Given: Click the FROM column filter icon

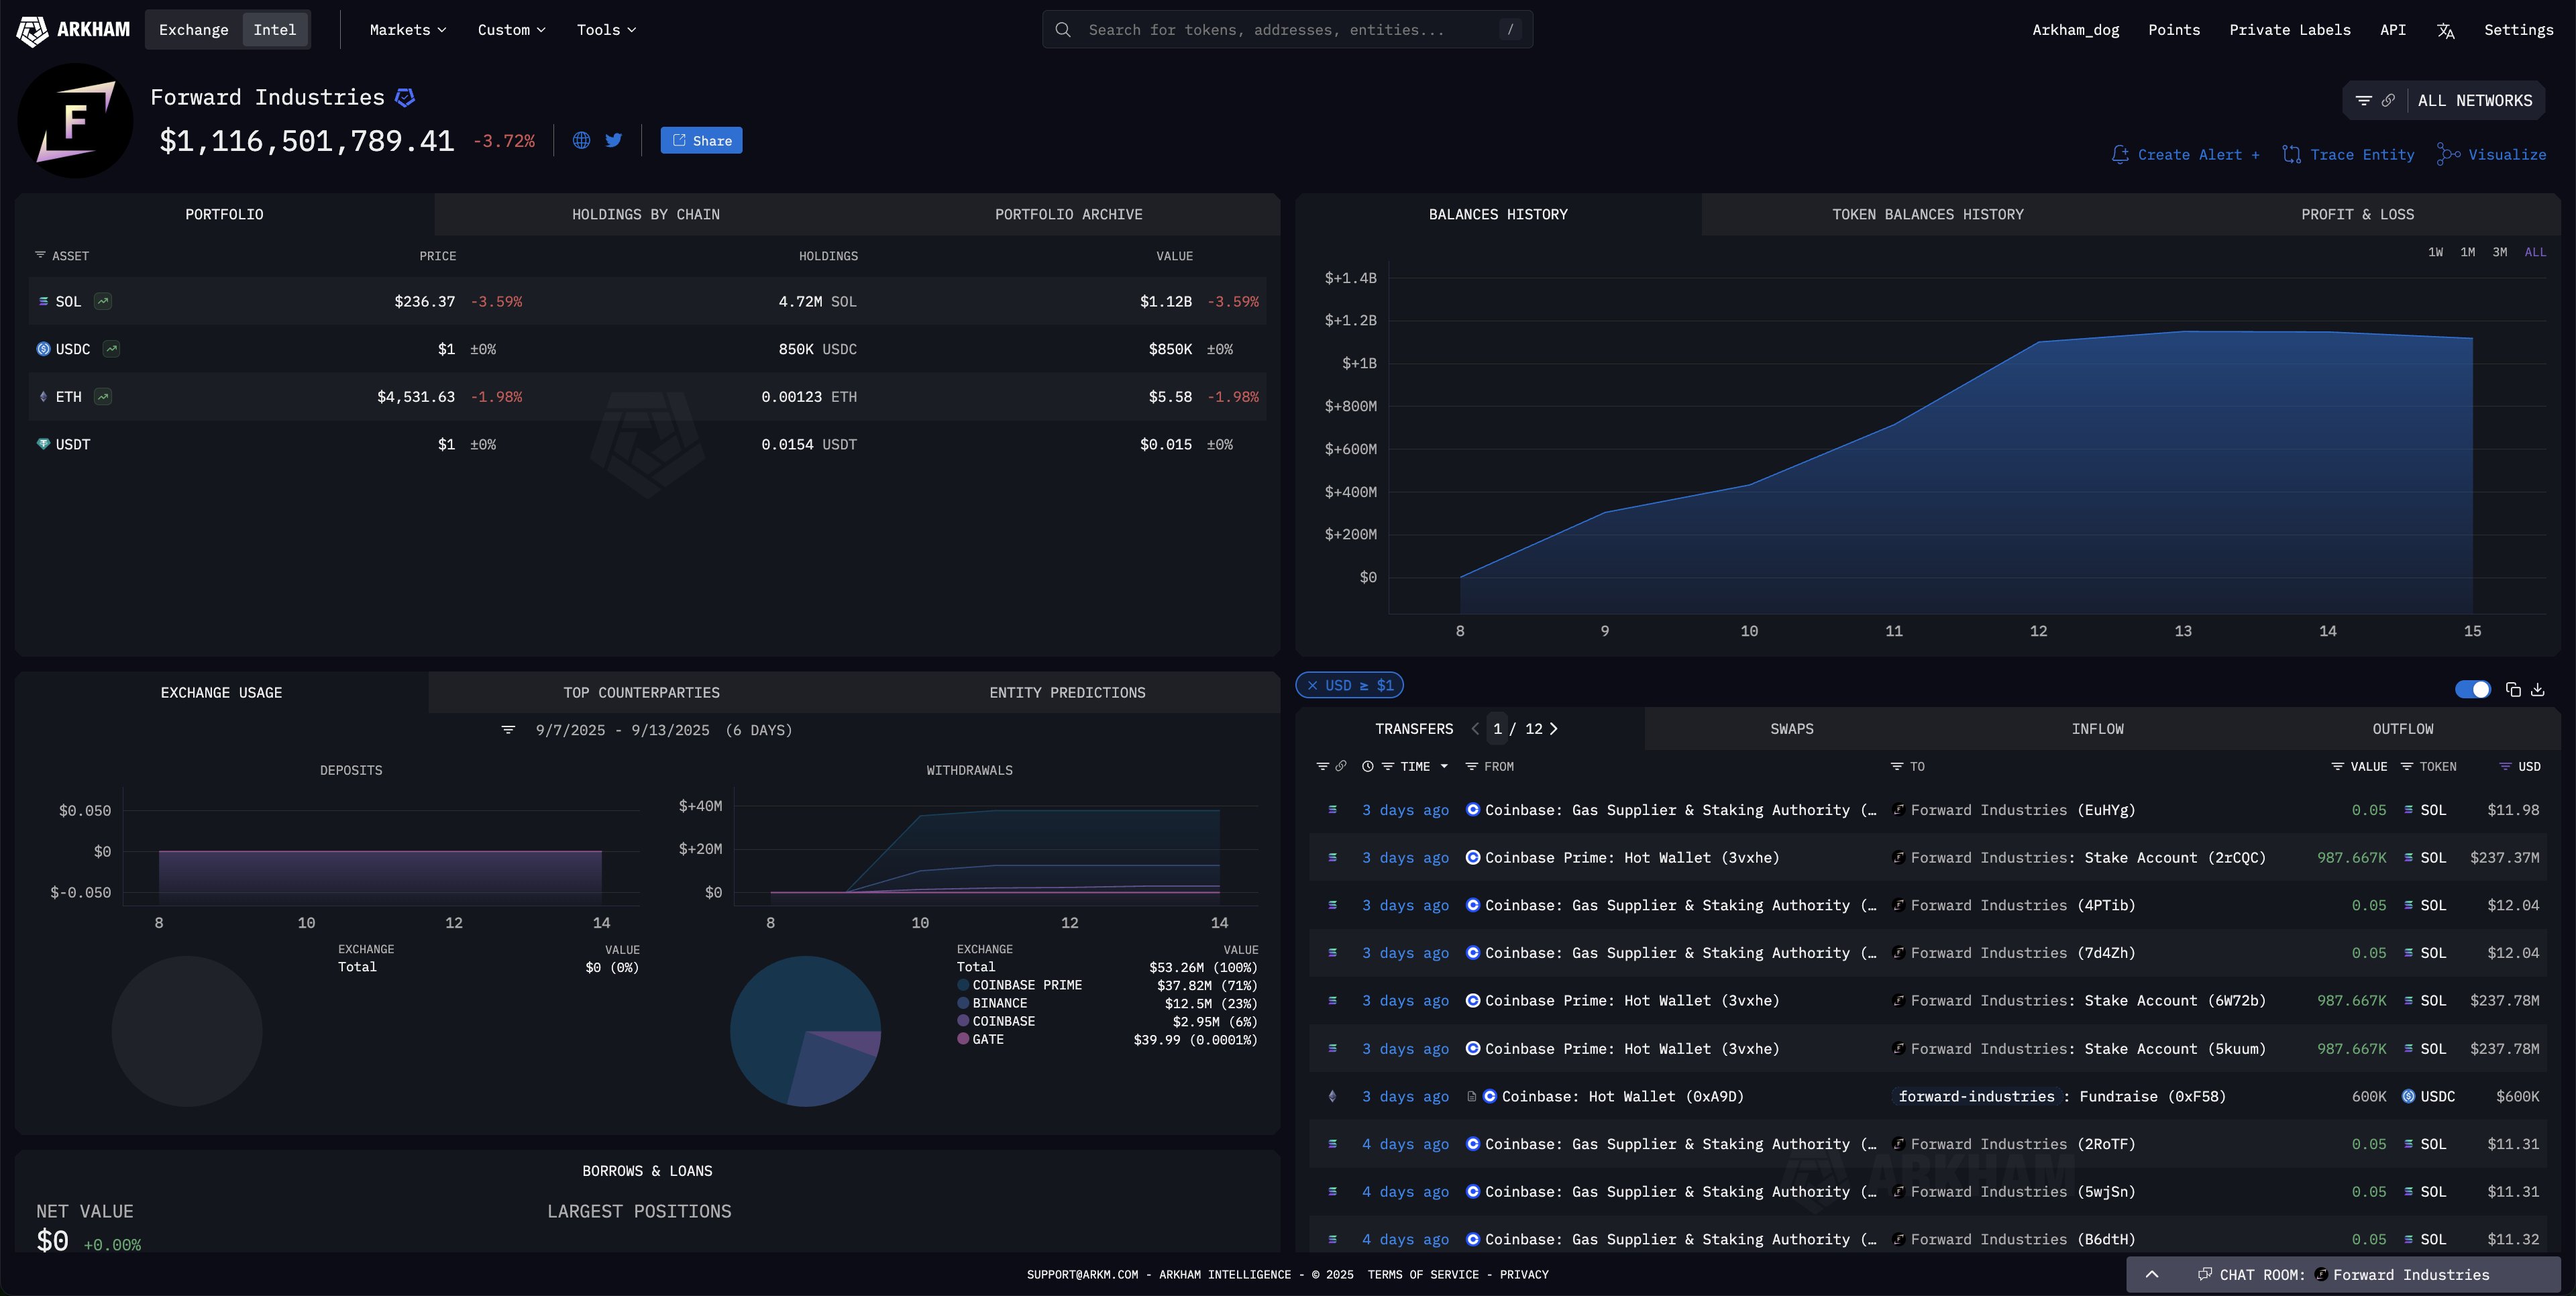Looking at the screenshot, I should click(x=1471, y=766).
